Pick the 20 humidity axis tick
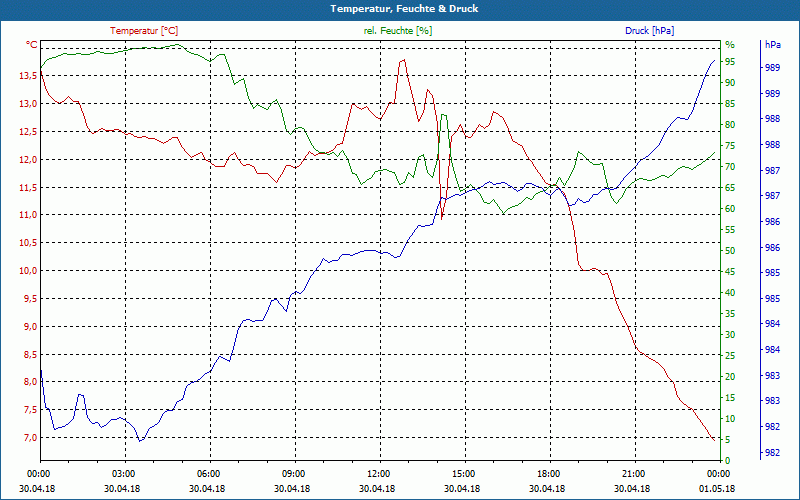This screenshot has height=500, width=800. (x=730, y=377)
